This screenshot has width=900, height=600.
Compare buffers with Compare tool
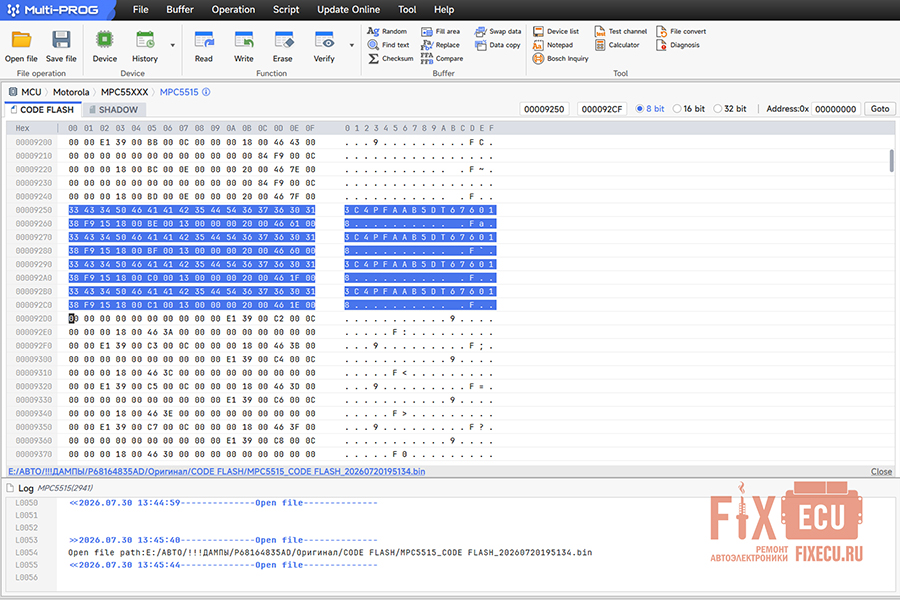click(442, 59)
